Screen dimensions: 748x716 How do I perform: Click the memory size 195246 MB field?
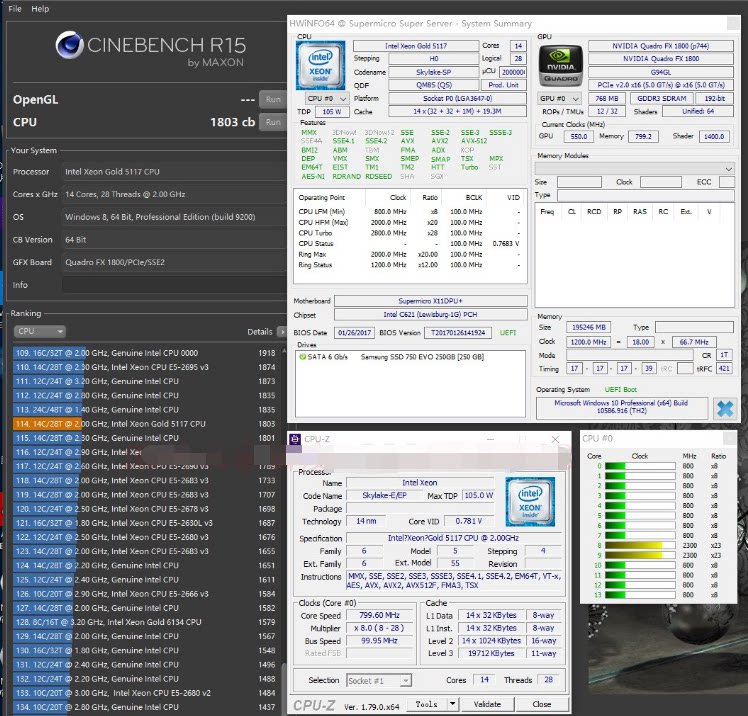[x=589, y=327]
